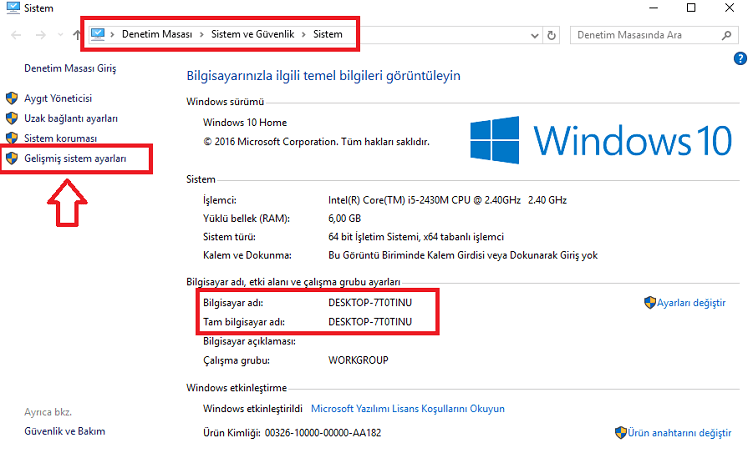Click Ayarları değiştir link
The height and width of the screenshot is (453, 748).
[691, 303]
